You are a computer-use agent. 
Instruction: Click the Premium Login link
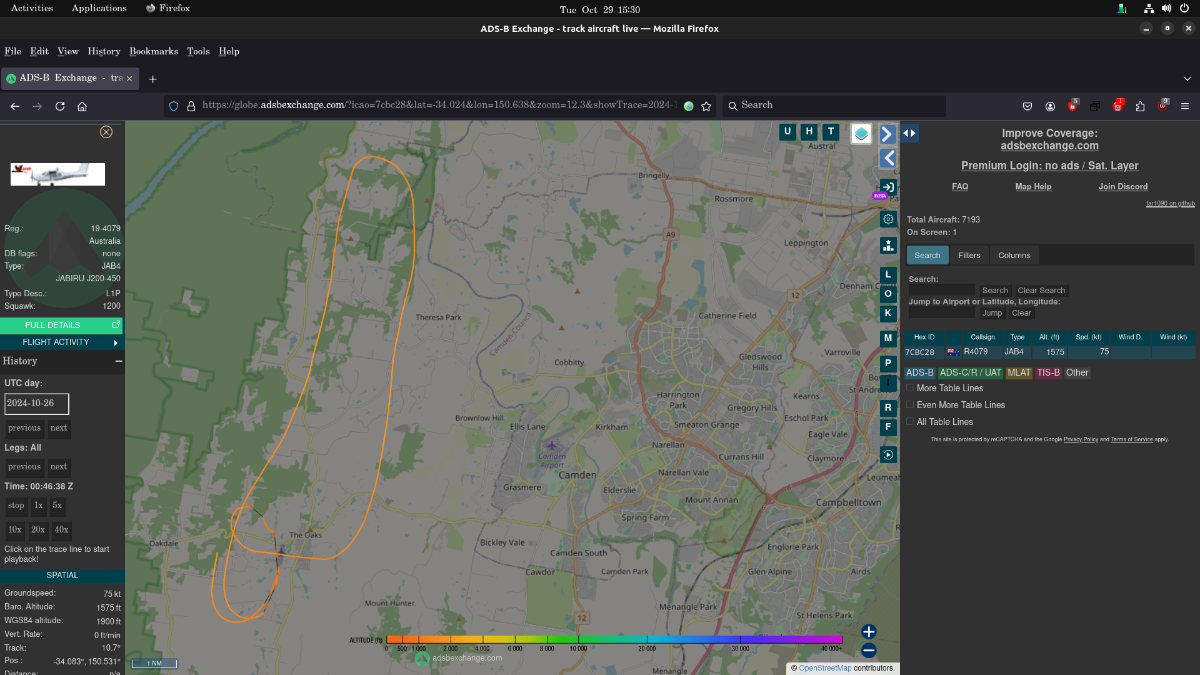click(x=1050, y=165)
